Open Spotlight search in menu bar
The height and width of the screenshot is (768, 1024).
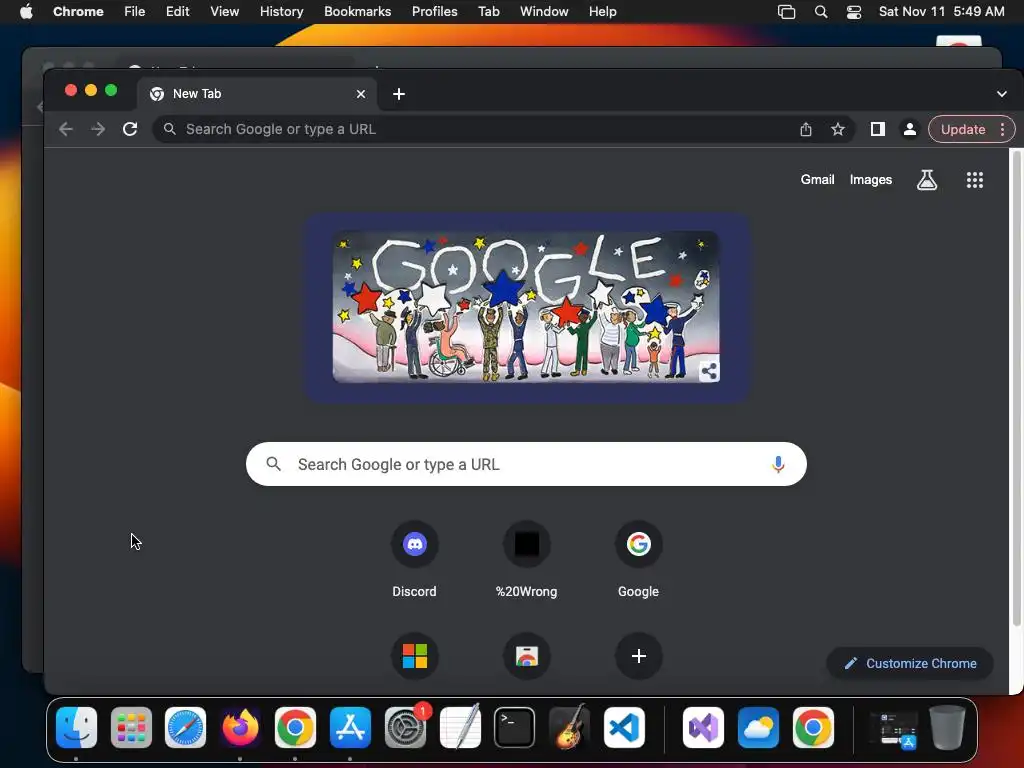click(x=821, y=12)
